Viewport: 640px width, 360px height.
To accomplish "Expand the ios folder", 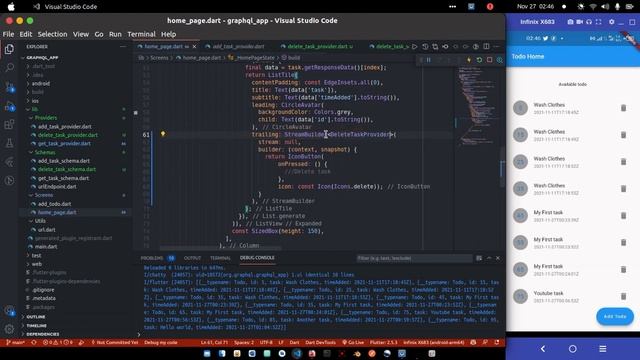I will [35, 100].
